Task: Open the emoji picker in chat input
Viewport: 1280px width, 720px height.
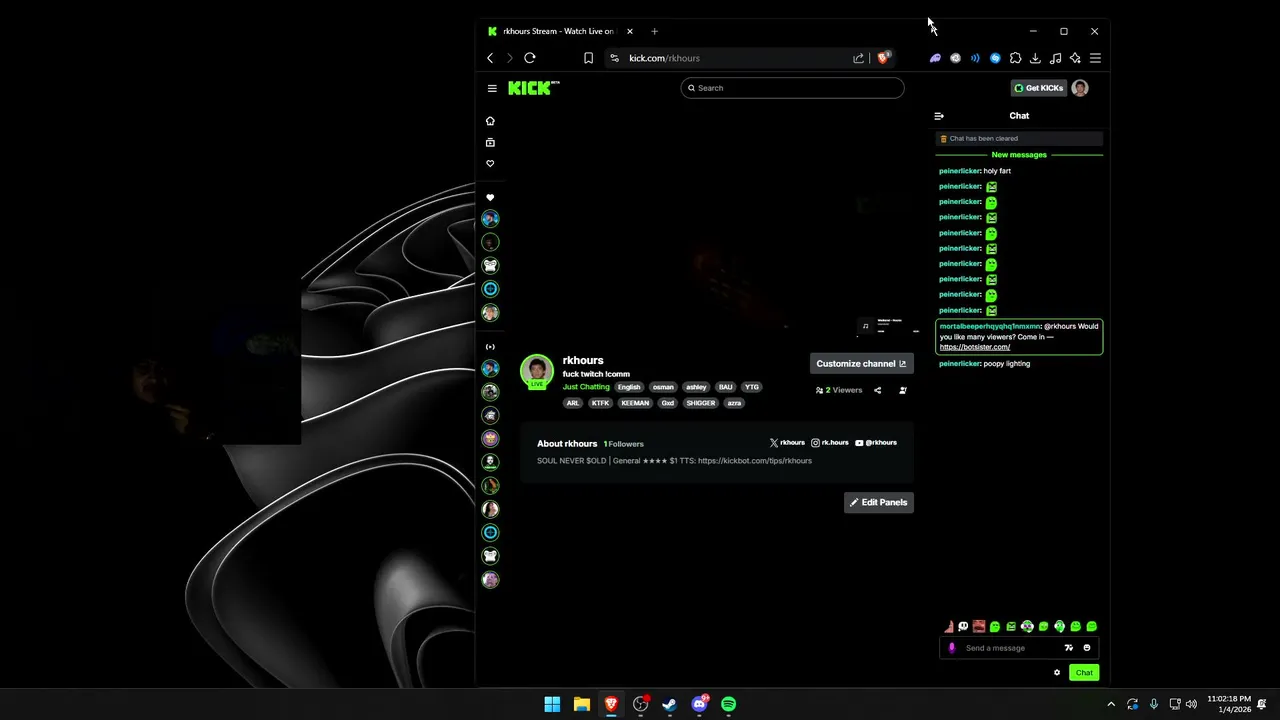Action: (x=1087, y=648)
